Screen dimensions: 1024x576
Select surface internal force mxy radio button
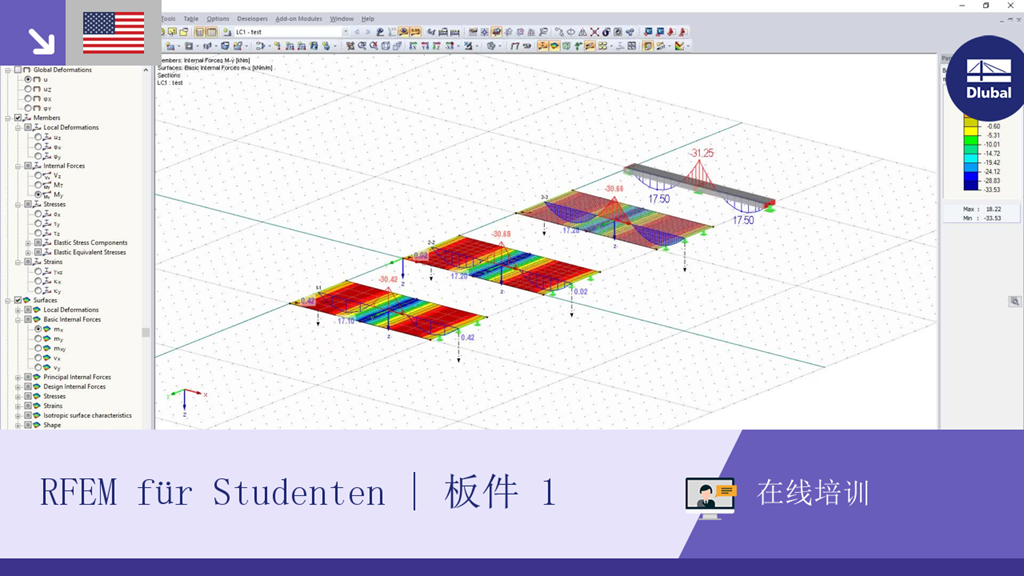(38, 348)
